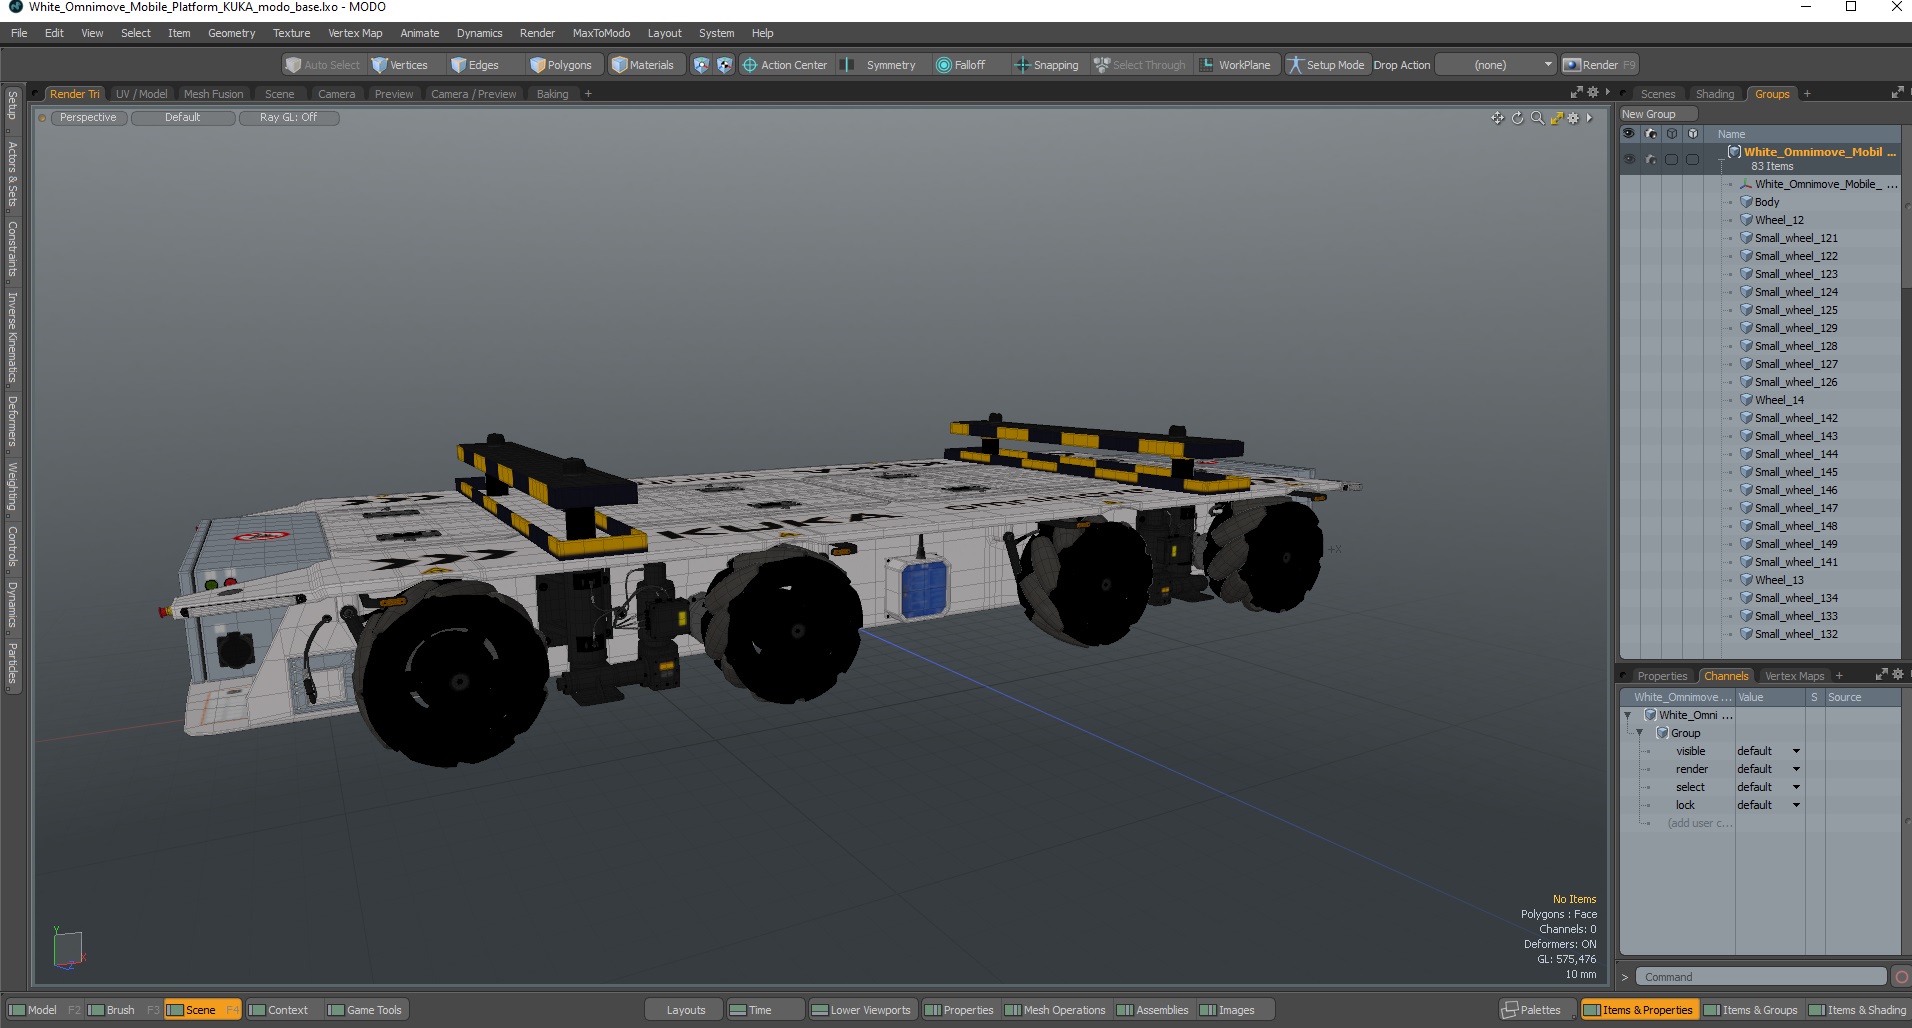Click viewport pan move icon
1912x1028 pixels.
coord(1497,118)
